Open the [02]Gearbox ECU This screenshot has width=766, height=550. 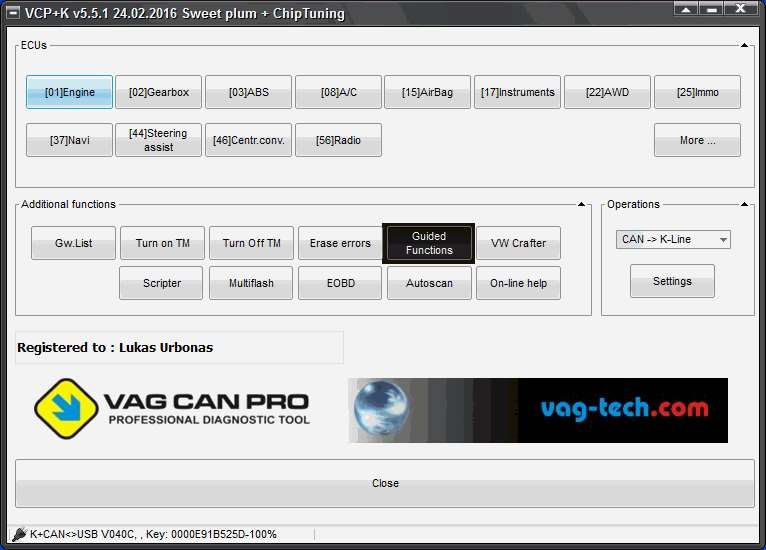coord(159,92)
